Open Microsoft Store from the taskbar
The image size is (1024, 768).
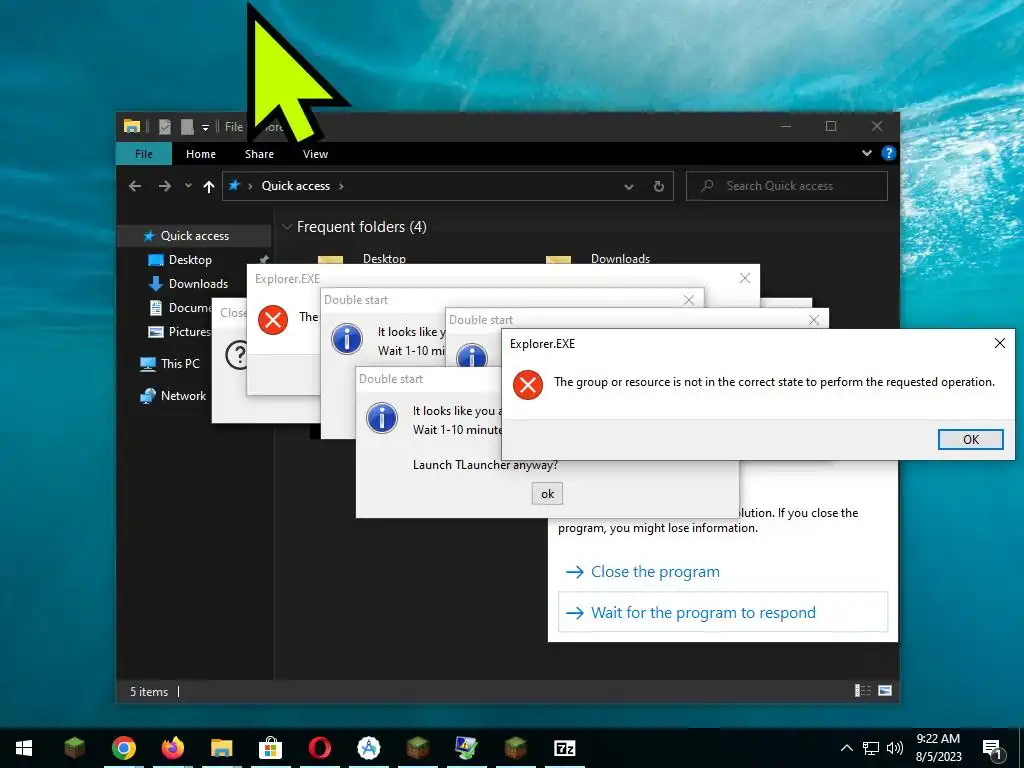tap(270, 748)
